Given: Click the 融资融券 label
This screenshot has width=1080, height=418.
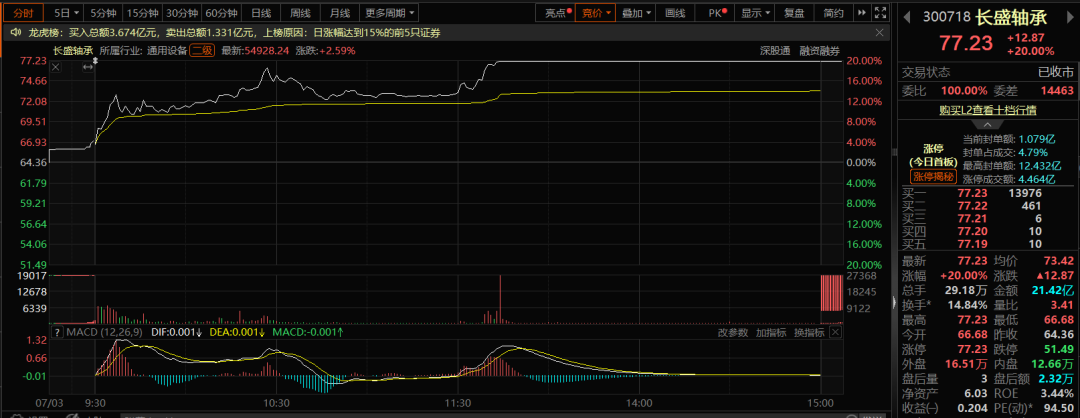Looking at the screenshot, I should pyautogui.click(x=820, y=50).
